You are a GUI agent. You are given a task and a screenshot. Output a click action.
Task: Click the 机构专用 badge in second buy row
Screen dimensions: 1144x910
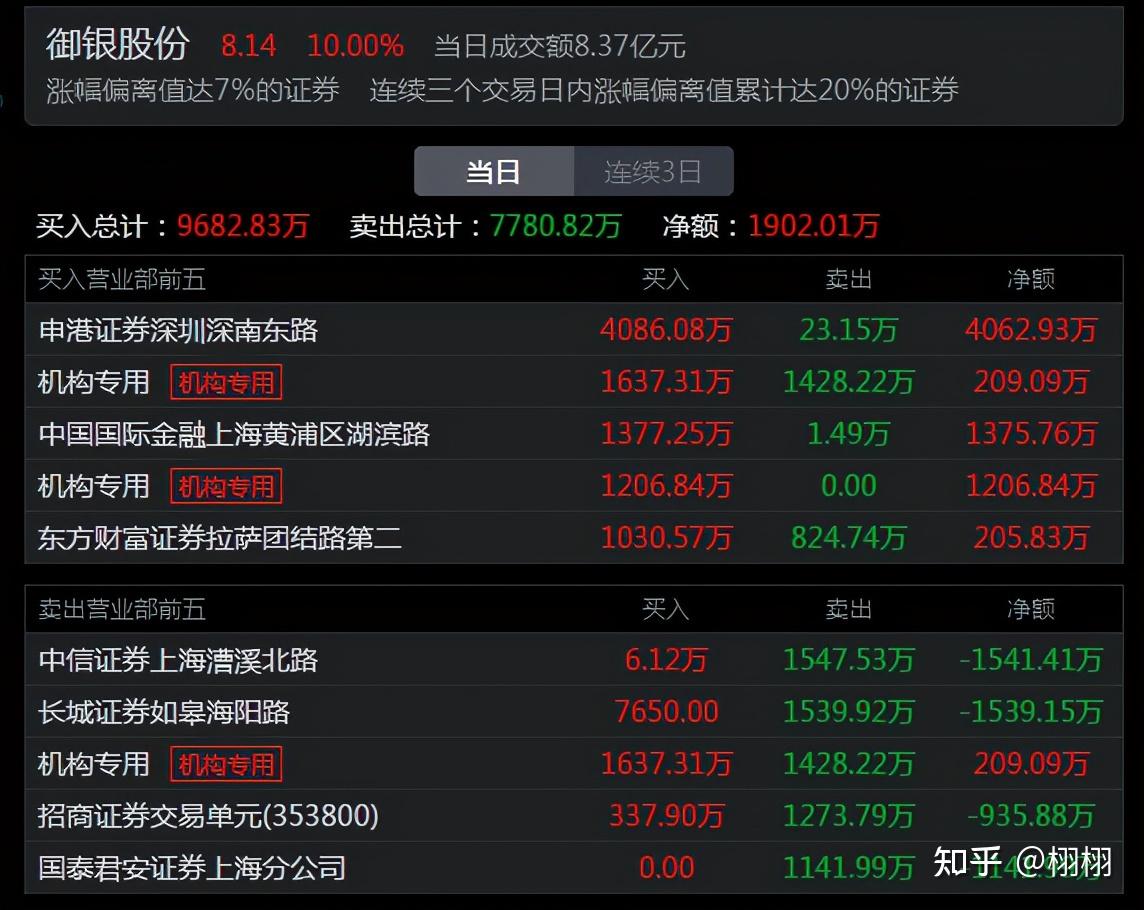coord(225,383)
